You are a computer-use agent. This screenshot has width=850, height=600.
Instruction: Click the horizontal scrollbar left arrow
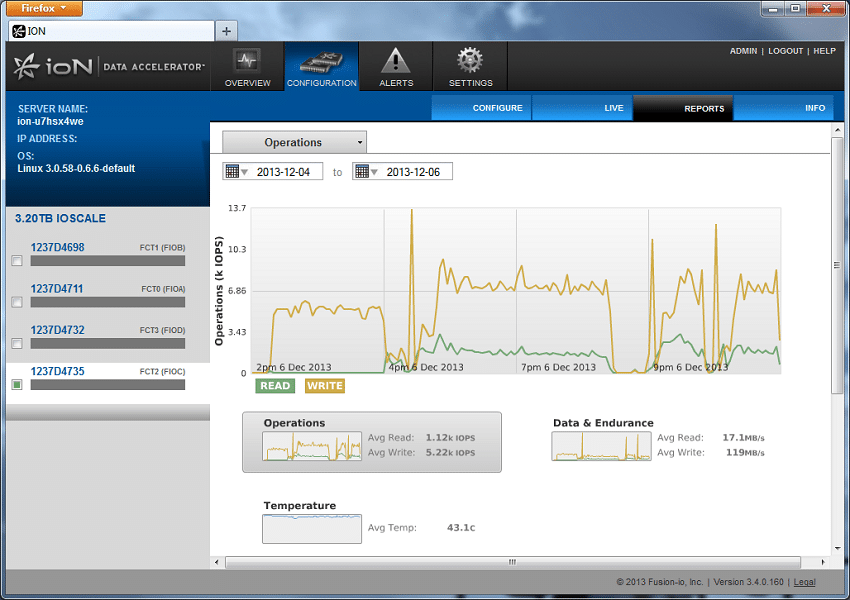217,562
